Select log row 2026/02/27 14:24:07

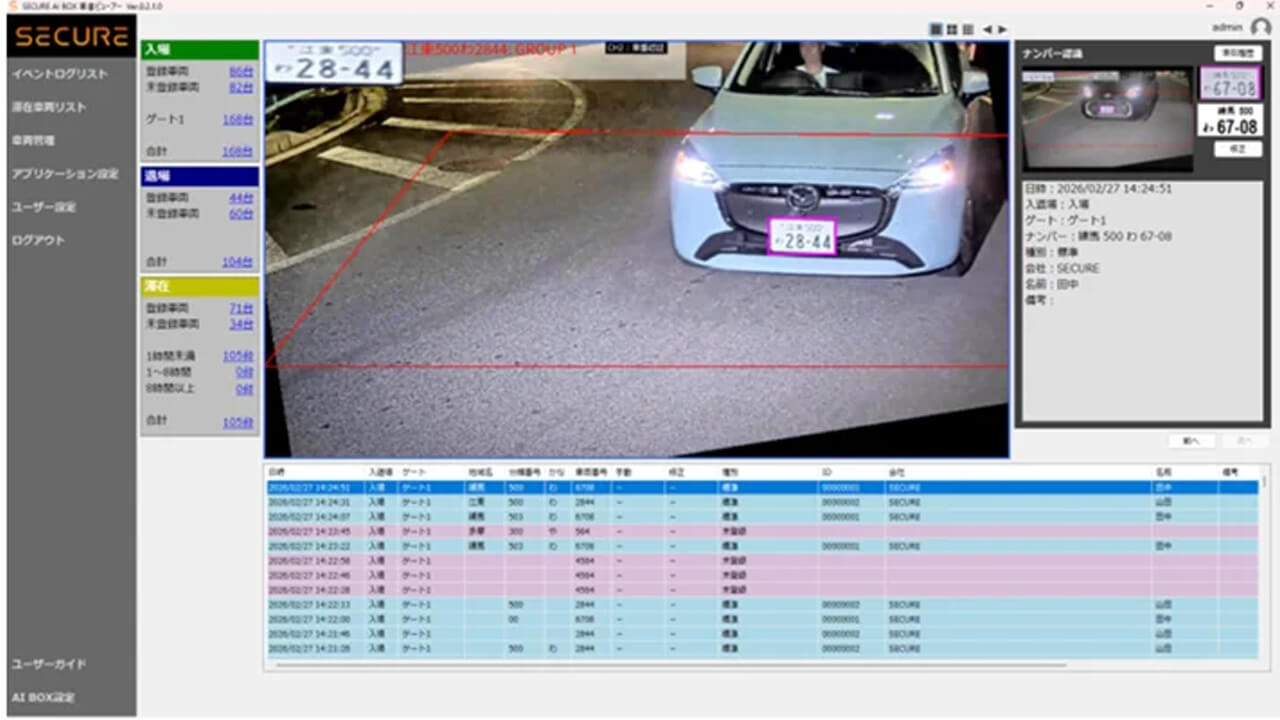click(x=762, y=517)
